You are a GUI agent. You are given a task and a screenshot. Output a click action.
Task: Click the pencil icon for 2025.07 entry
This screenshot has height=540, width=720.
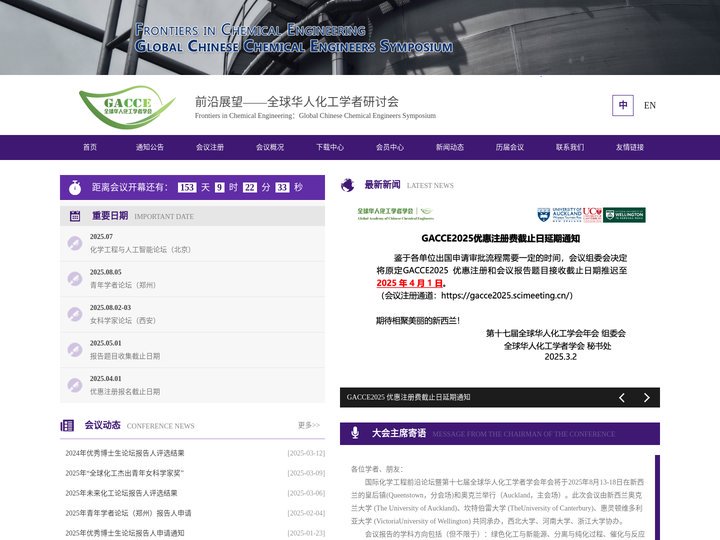pos(75,243)
